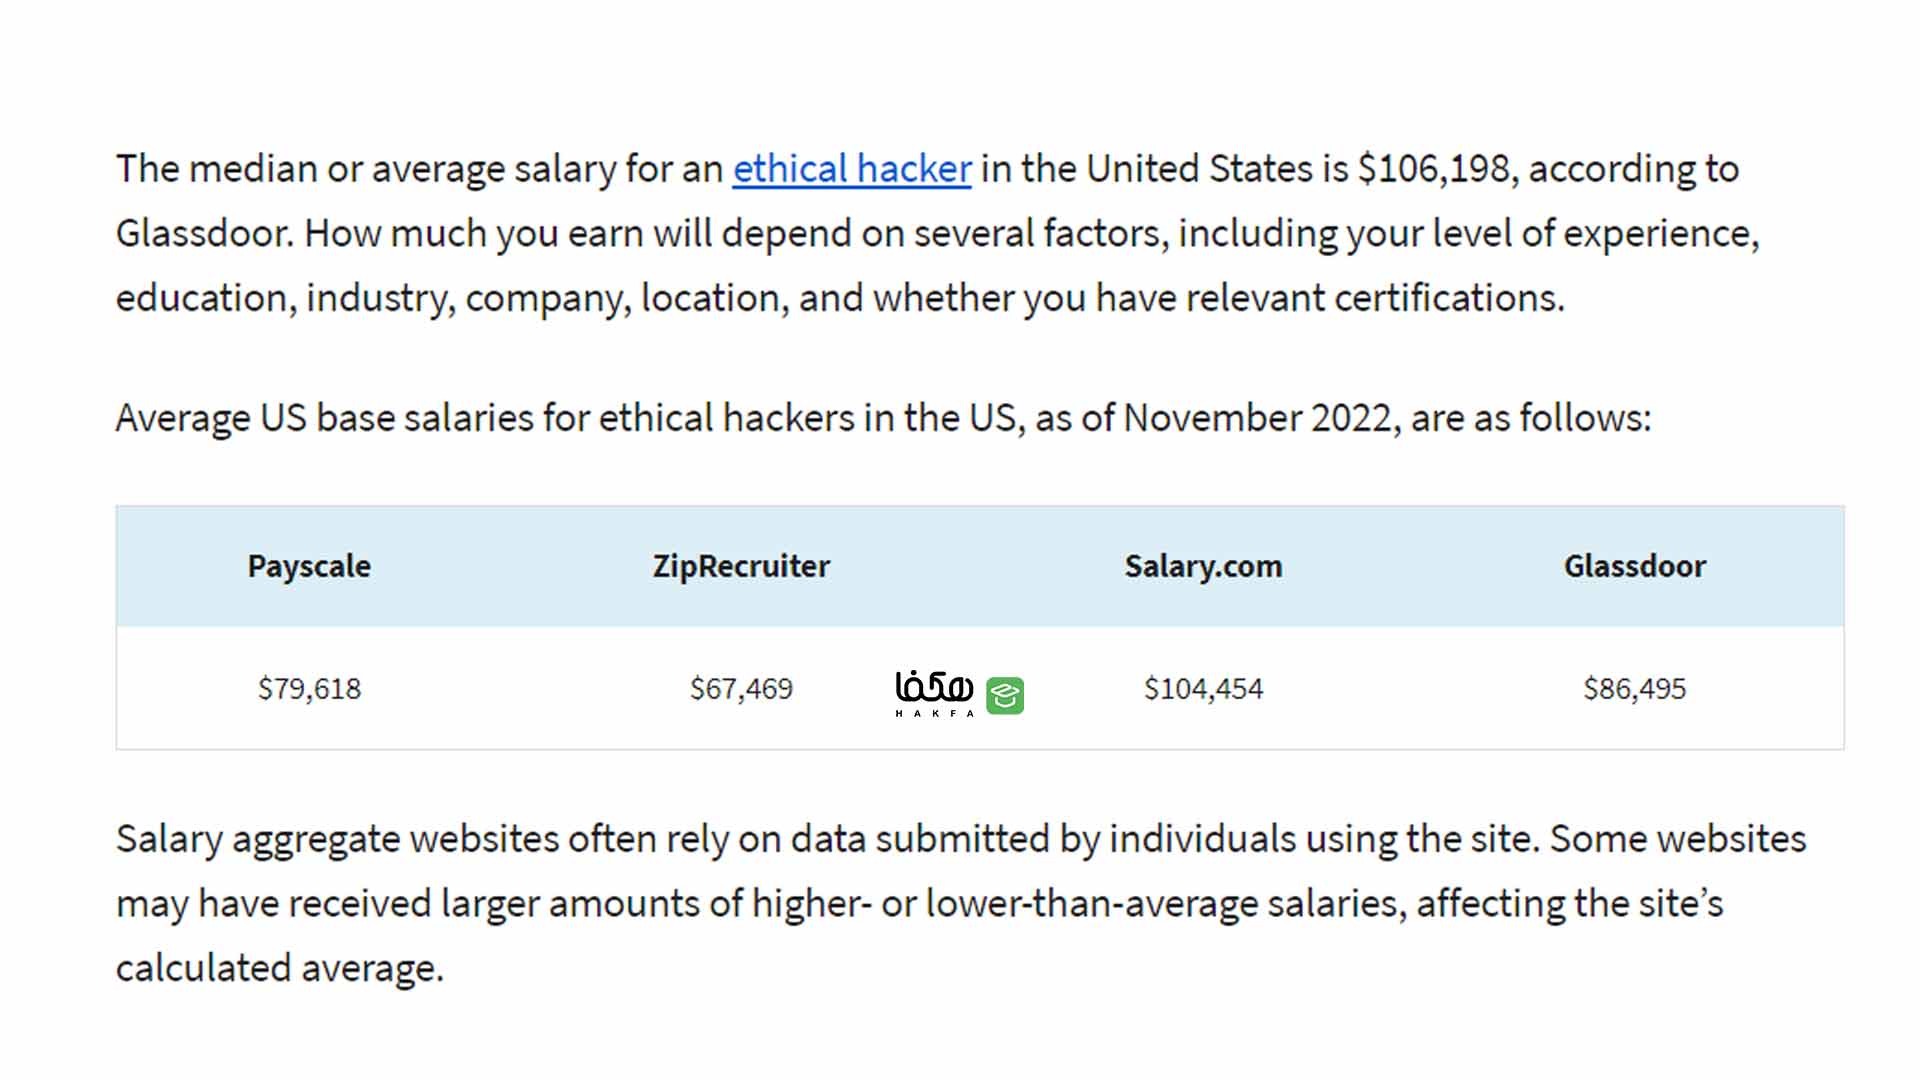This screenshot has height=1080, width=1920.
Task: Click the phrase relevant certifications
Action: pyautogui.click(x=1374, y=298)
